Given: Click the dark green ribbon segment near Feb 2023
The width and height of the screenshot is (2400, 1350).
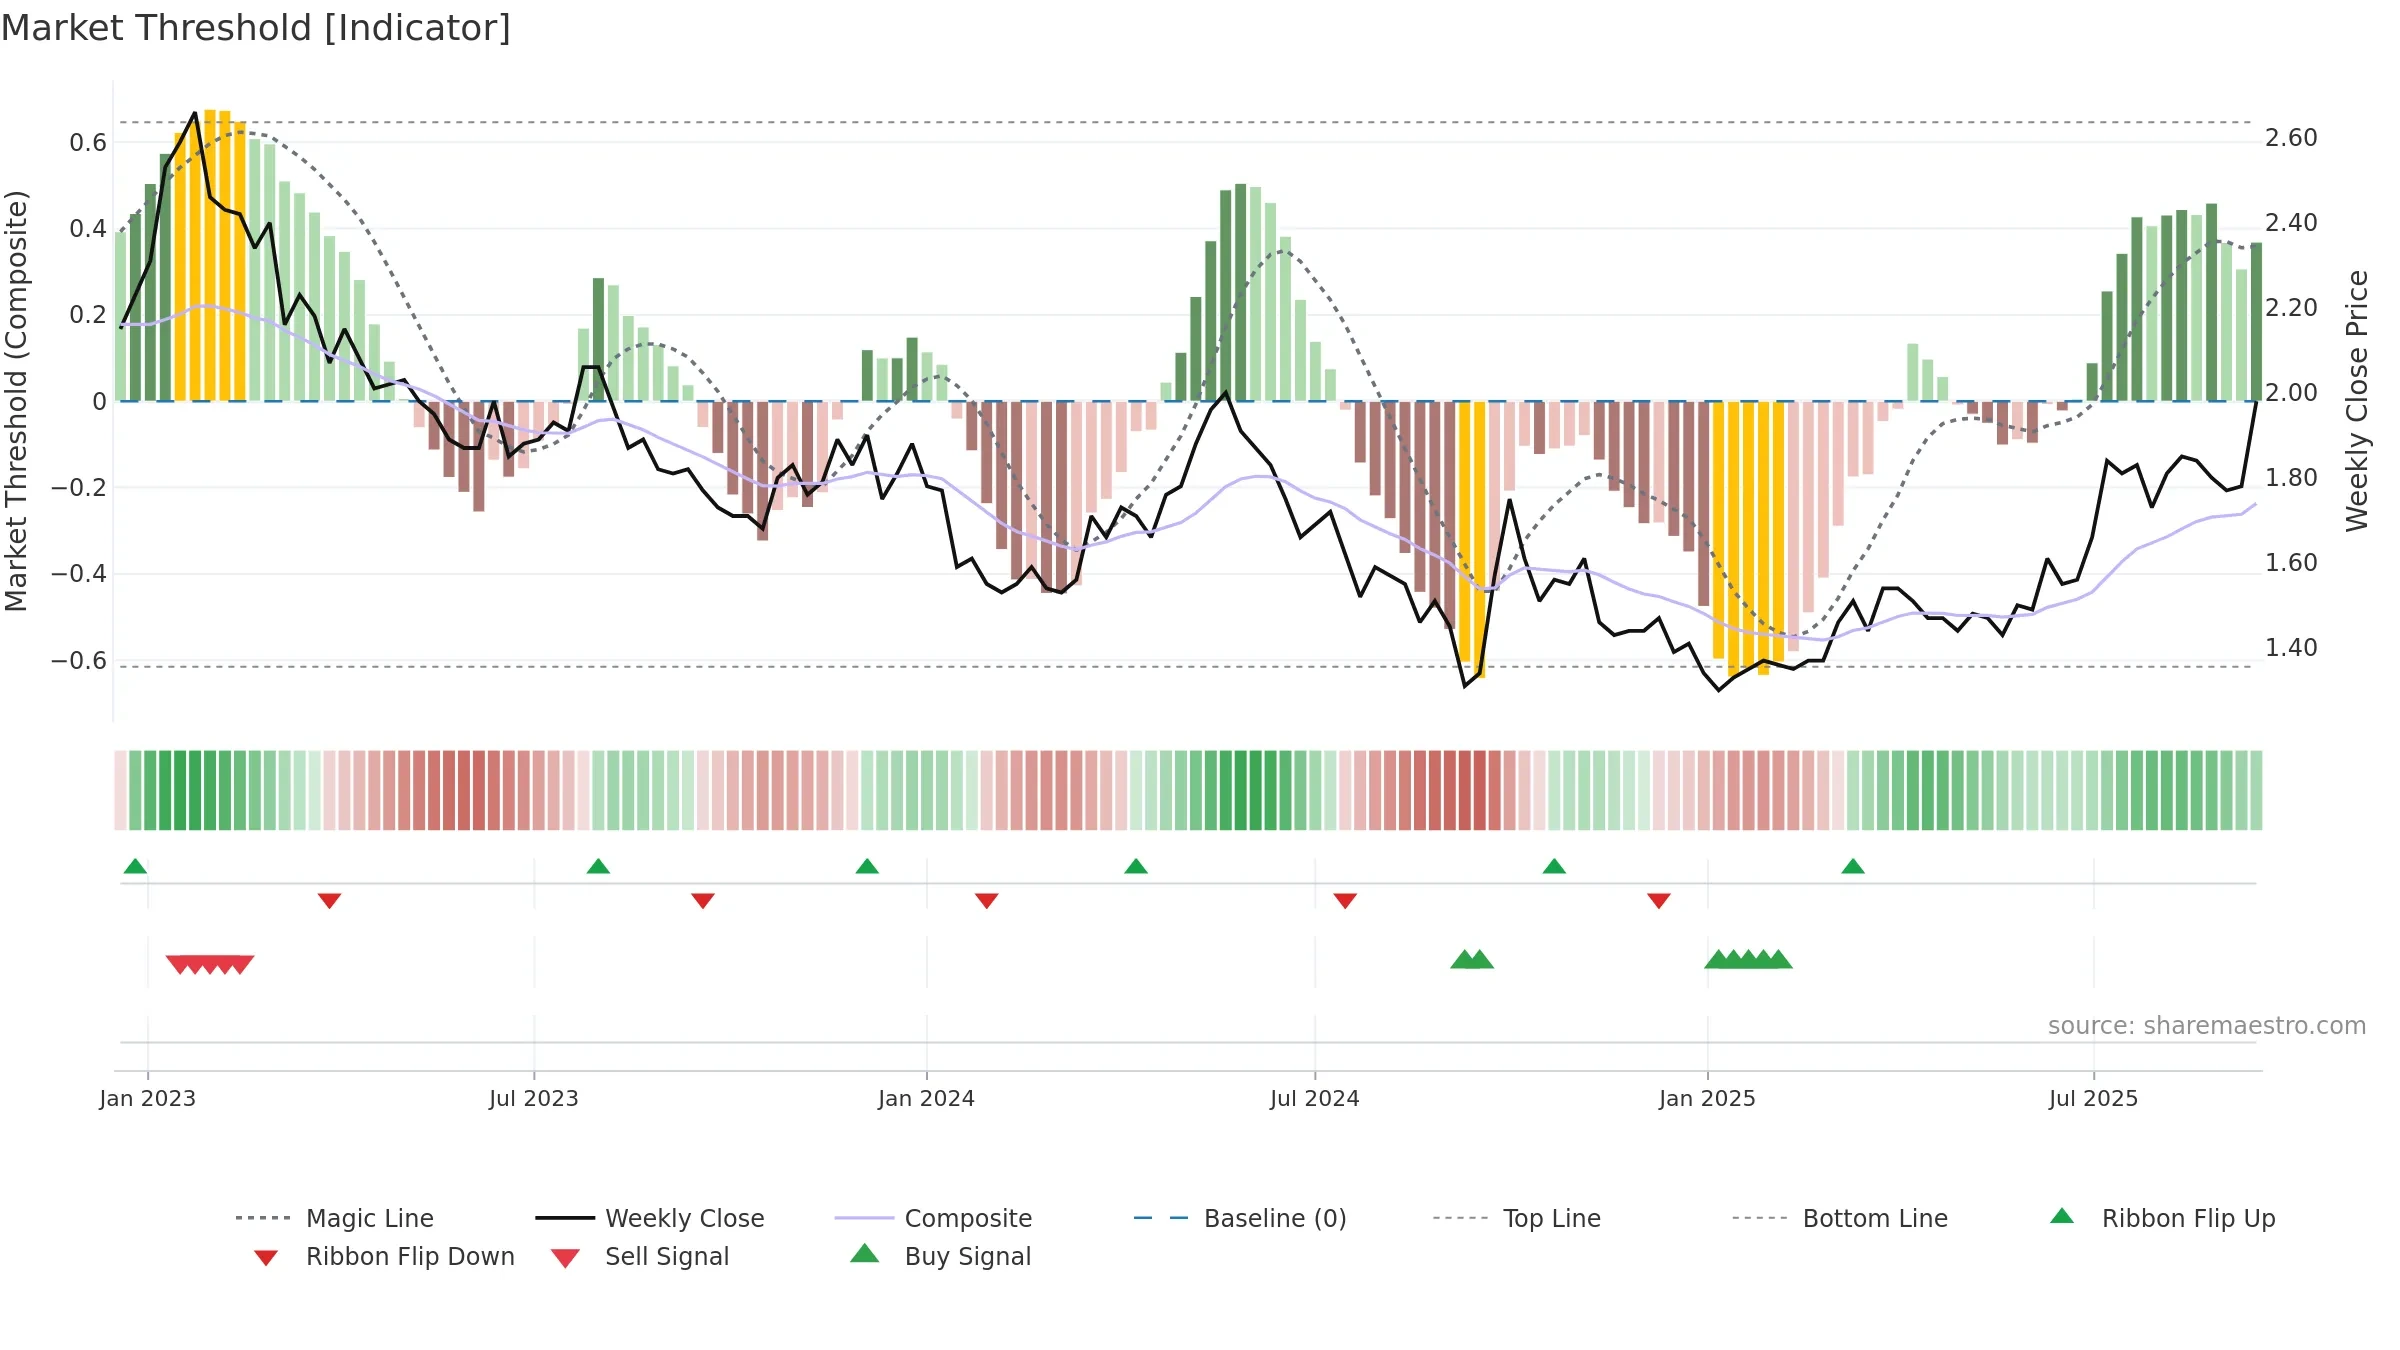Looking at the screenshot, I should coord(180,790).
